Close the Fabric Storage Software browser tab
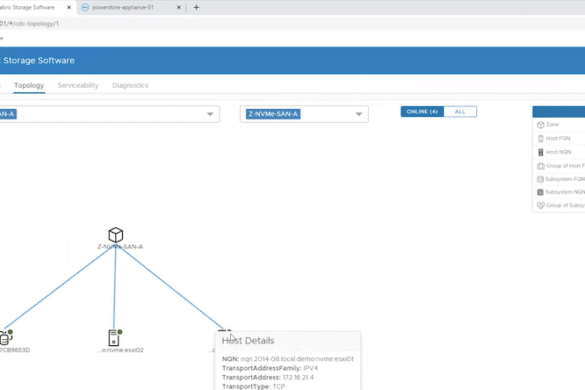This screenshot has width=585, height=390. coord(69,7)
